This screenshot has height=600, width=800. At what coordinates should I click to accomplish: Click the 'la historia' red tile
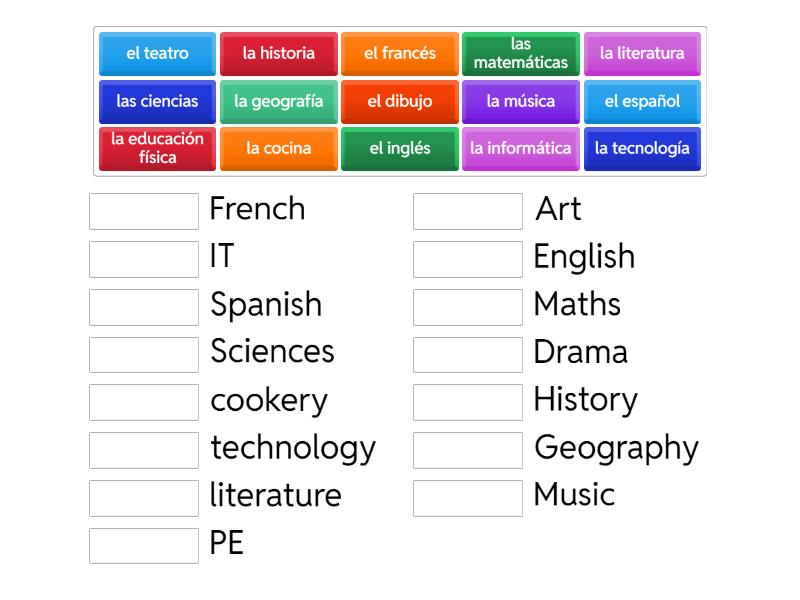(x=279, y=54)
